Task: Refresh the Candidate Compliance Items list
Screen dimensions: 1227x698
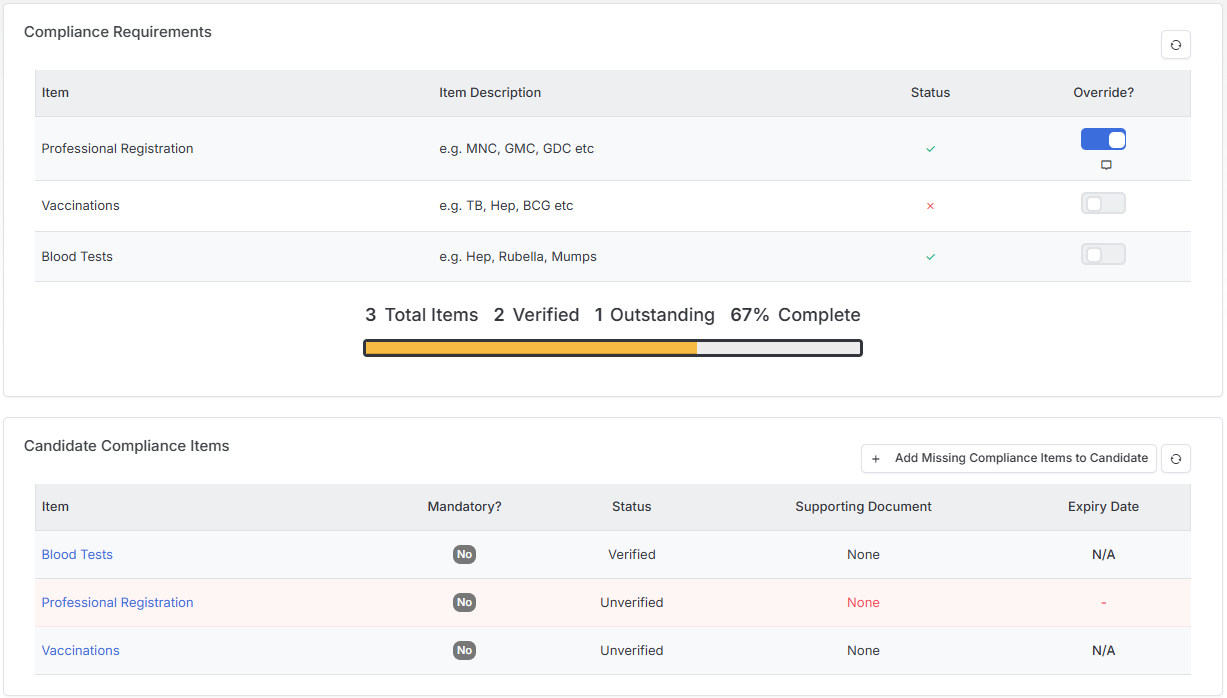Action: point(1175,459)
